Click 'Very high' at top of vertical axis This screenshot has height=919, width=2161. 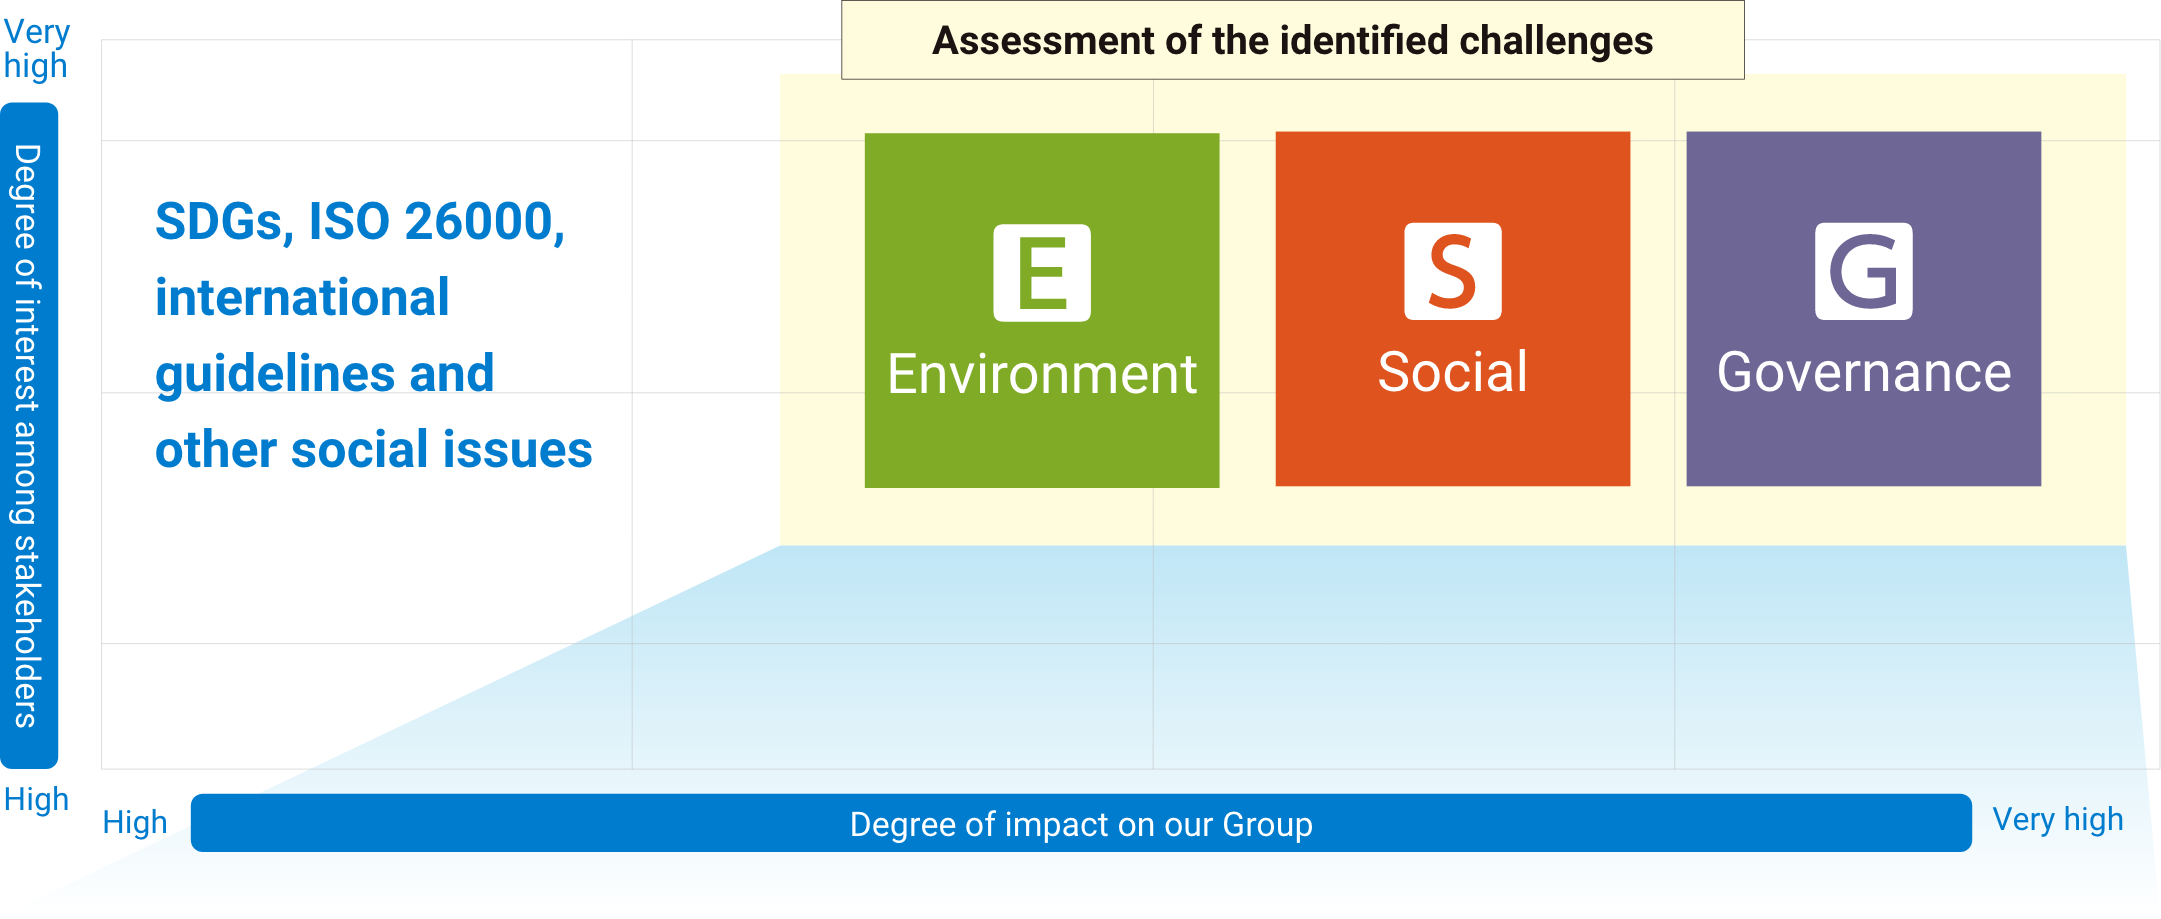pyautogui.click(x=37, y=48)
